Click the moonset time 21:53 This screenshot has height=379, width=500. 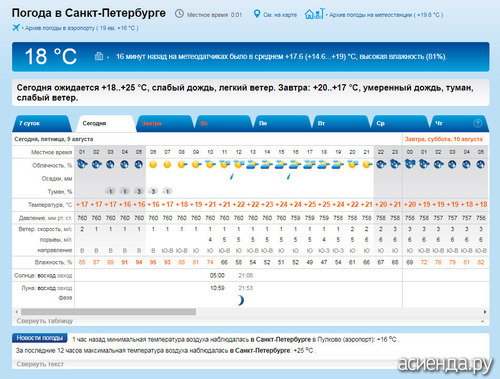(246, 288)
